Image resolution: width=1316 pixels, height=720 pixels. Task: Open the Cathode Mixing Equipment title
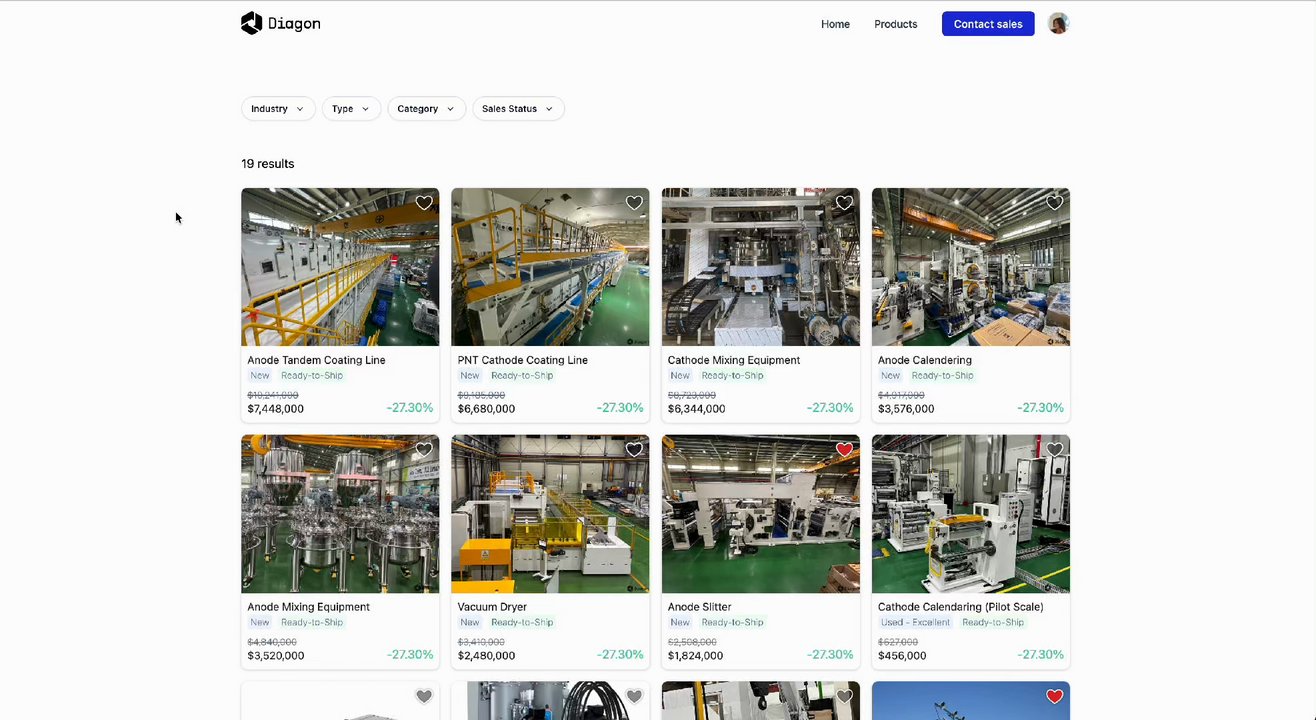click(x=734, y=360)
